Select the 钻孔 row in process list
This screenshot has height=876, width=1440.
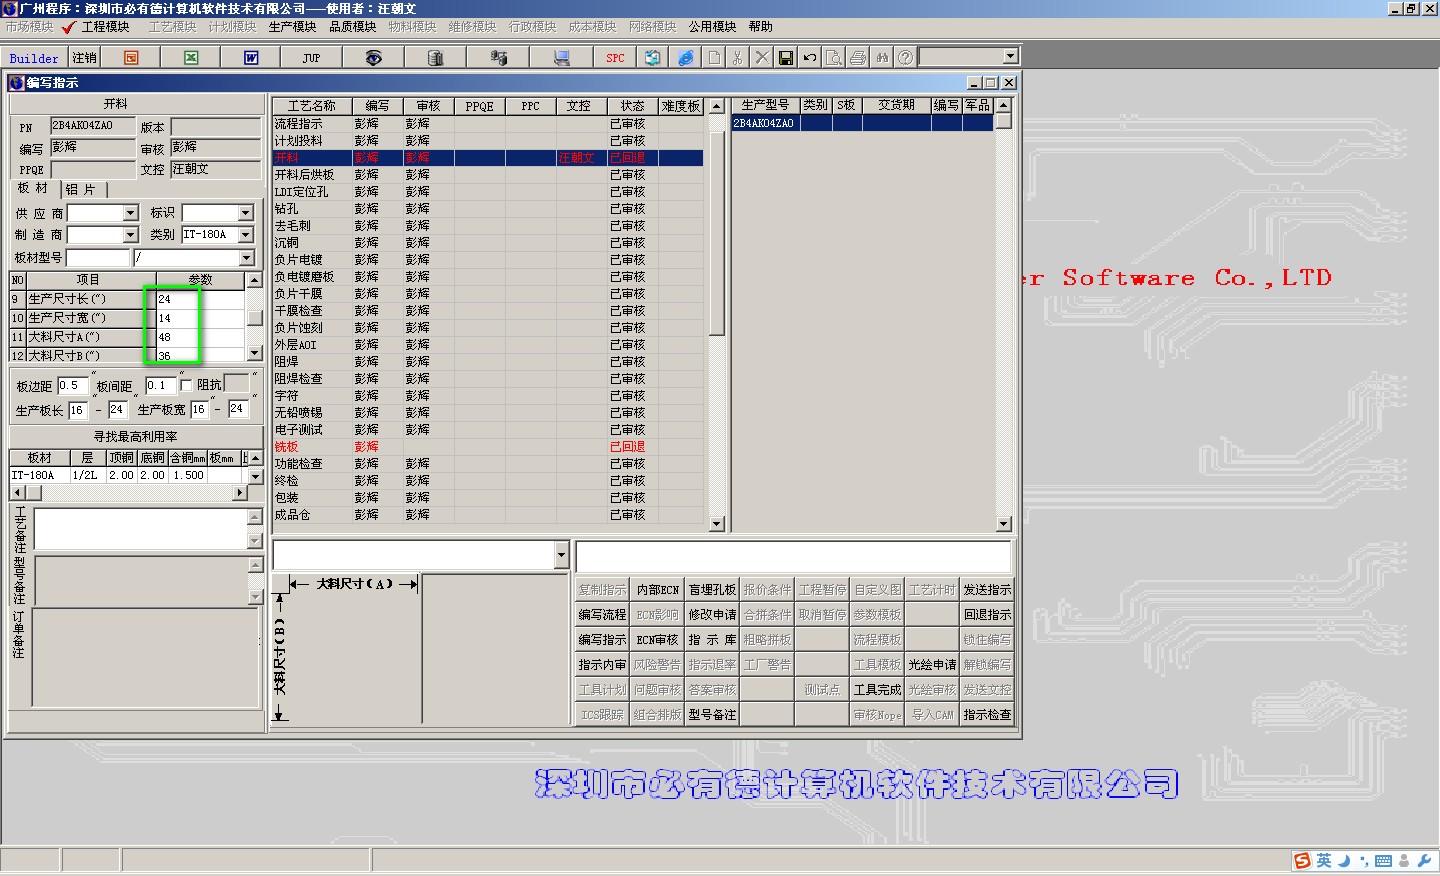tap(488, 209)
